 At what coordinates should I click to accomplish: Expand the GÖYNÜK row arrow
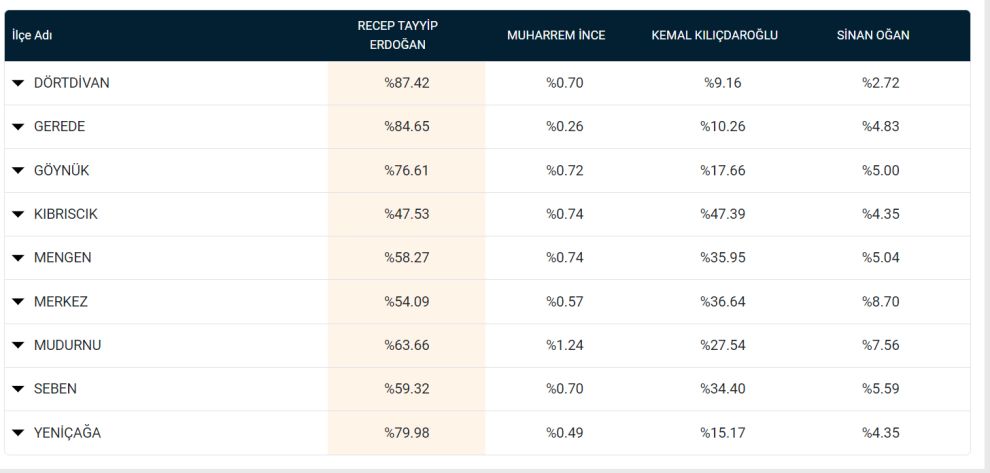(x=18, y=171)
